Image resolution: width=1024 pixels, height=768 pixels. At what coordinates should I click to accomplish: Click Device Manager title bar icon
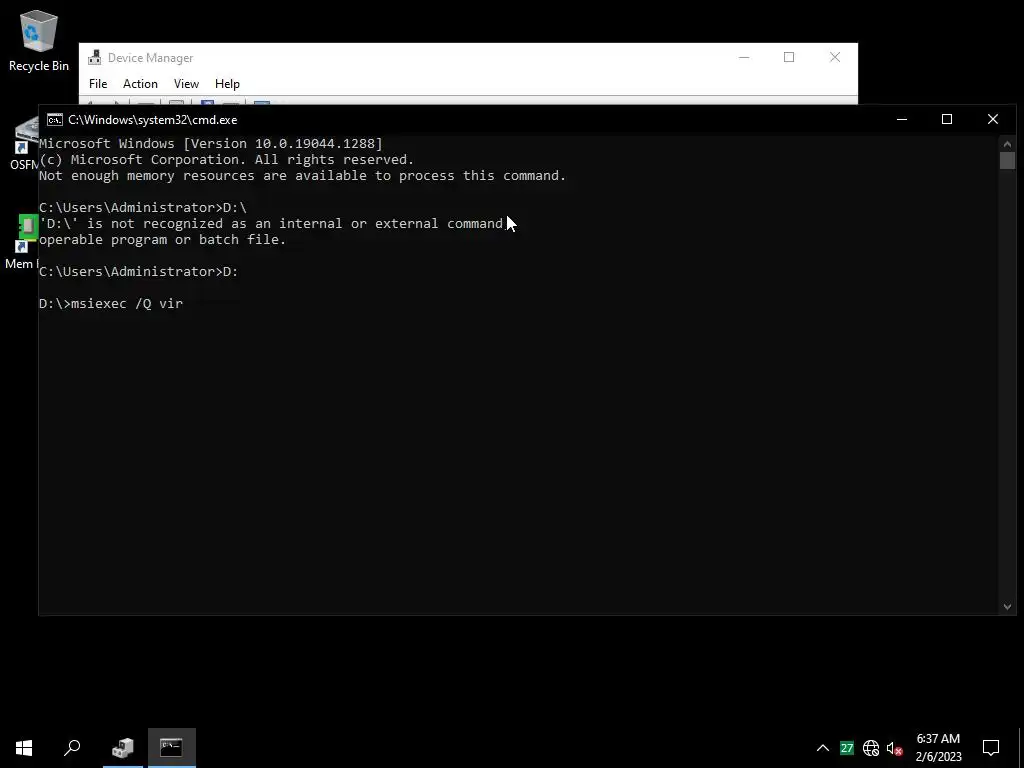(x=95, y=57)
